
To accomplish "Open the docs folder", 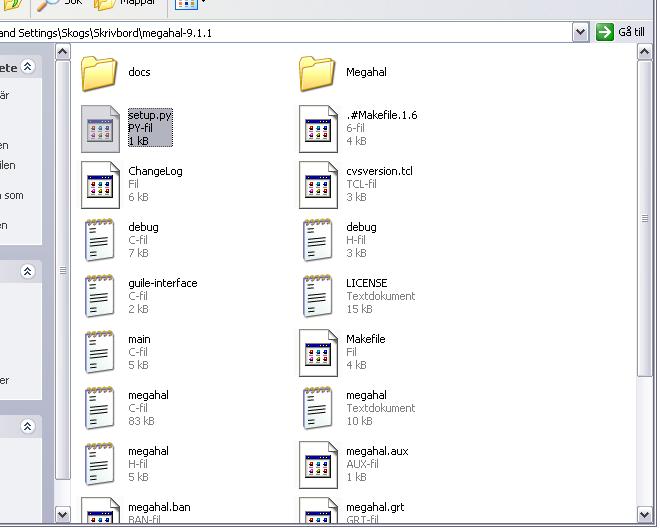I will click(99, 74).
